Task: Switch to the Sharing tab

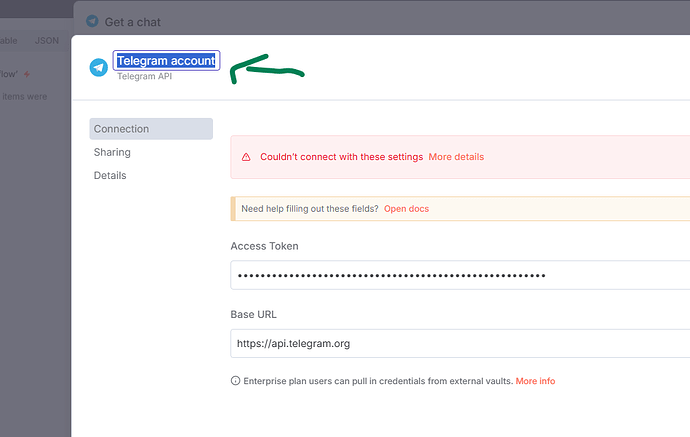Action: [x=112, y=152]
